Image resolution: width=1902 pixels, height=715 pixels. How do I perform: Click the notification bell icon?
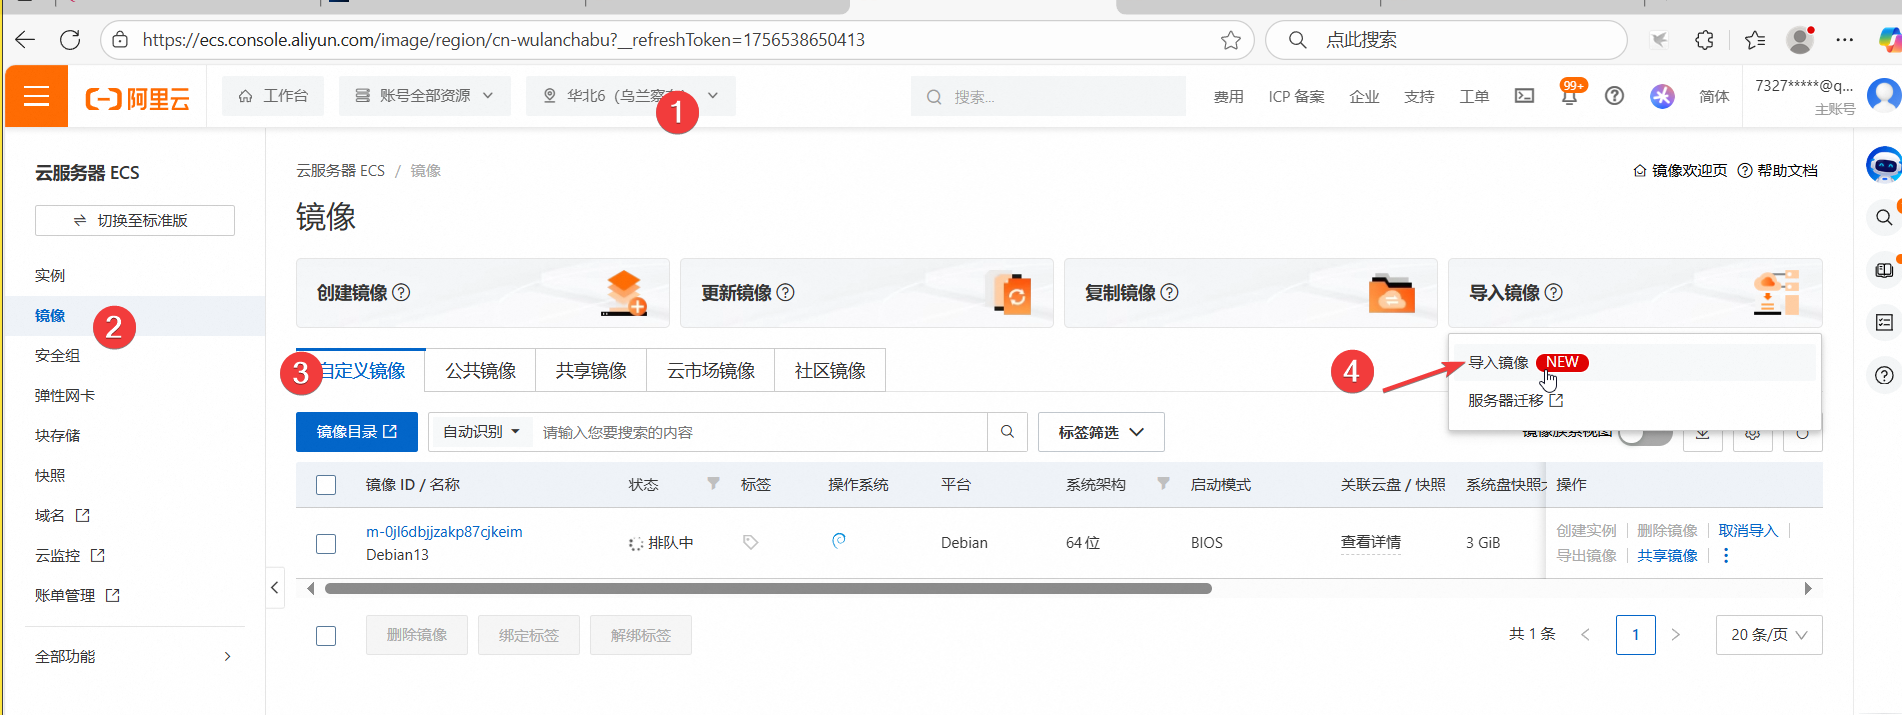click(1569, 97)
